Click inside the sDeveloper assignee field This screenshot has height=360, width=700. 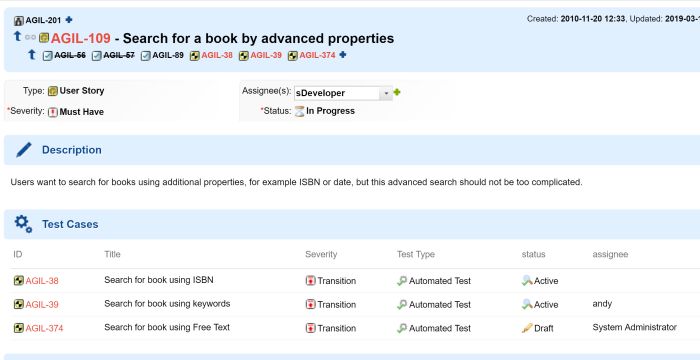[337, 93]
